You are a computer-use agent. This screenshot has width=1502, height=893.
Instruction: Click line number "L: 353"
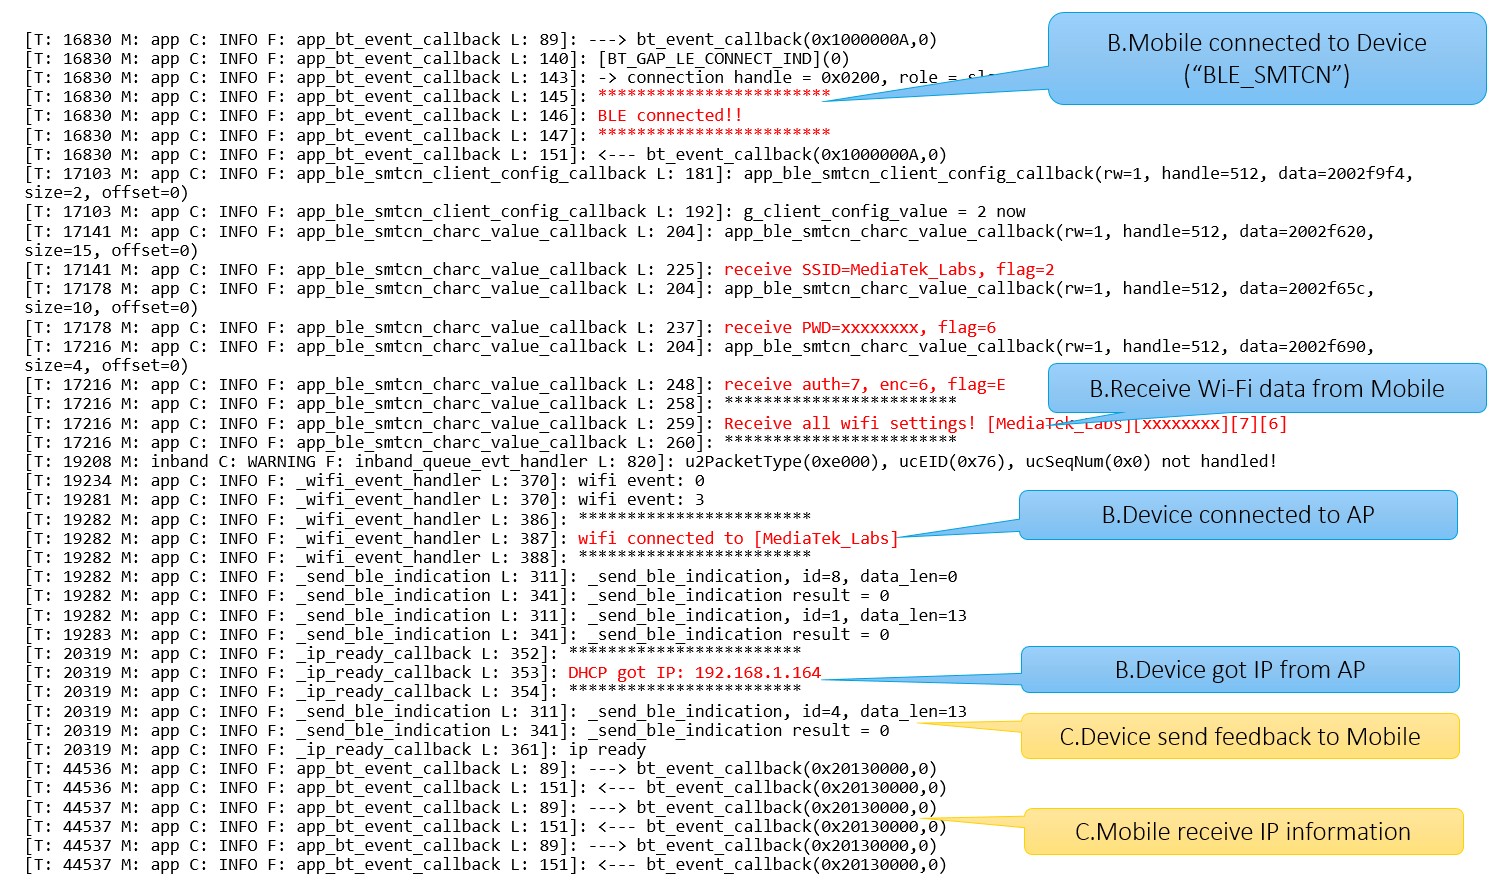(514, 673)
